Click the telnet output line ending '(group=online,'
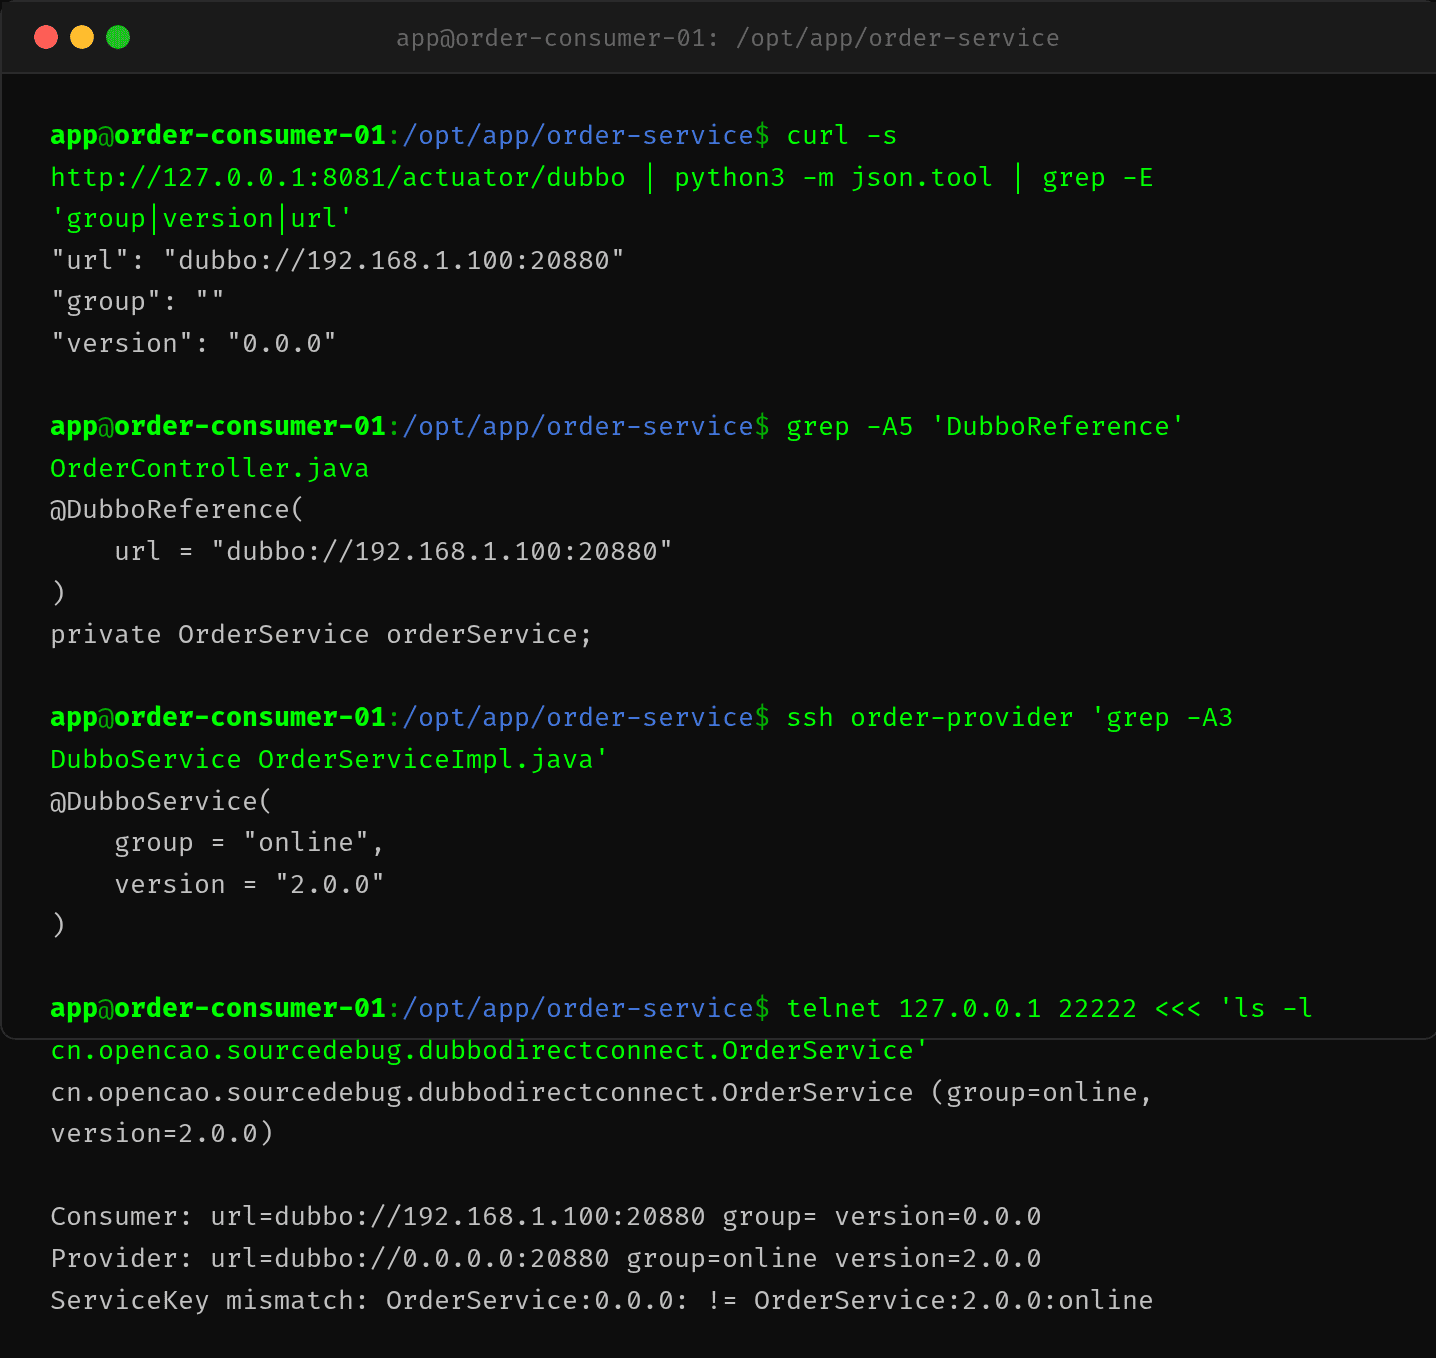Screen dimensions: 1436x1358 (602, 1092)
